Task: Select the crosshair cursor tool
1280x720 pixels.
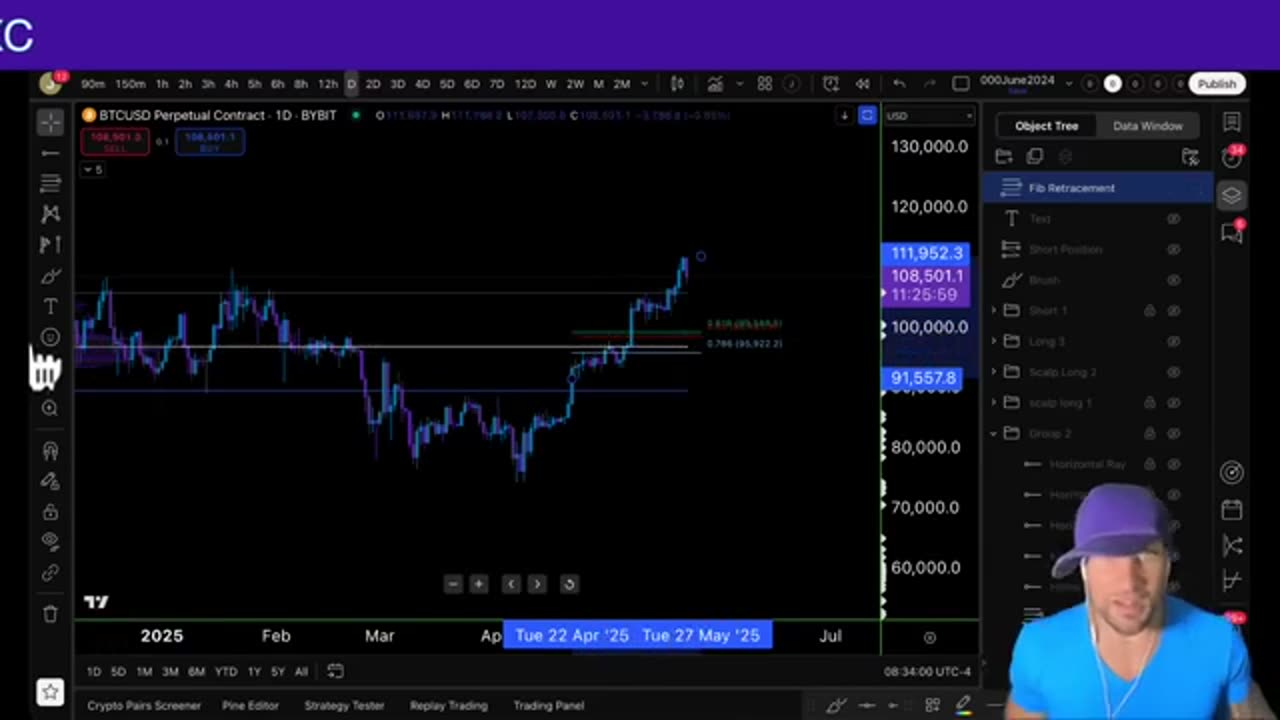Action: (50, 122)
